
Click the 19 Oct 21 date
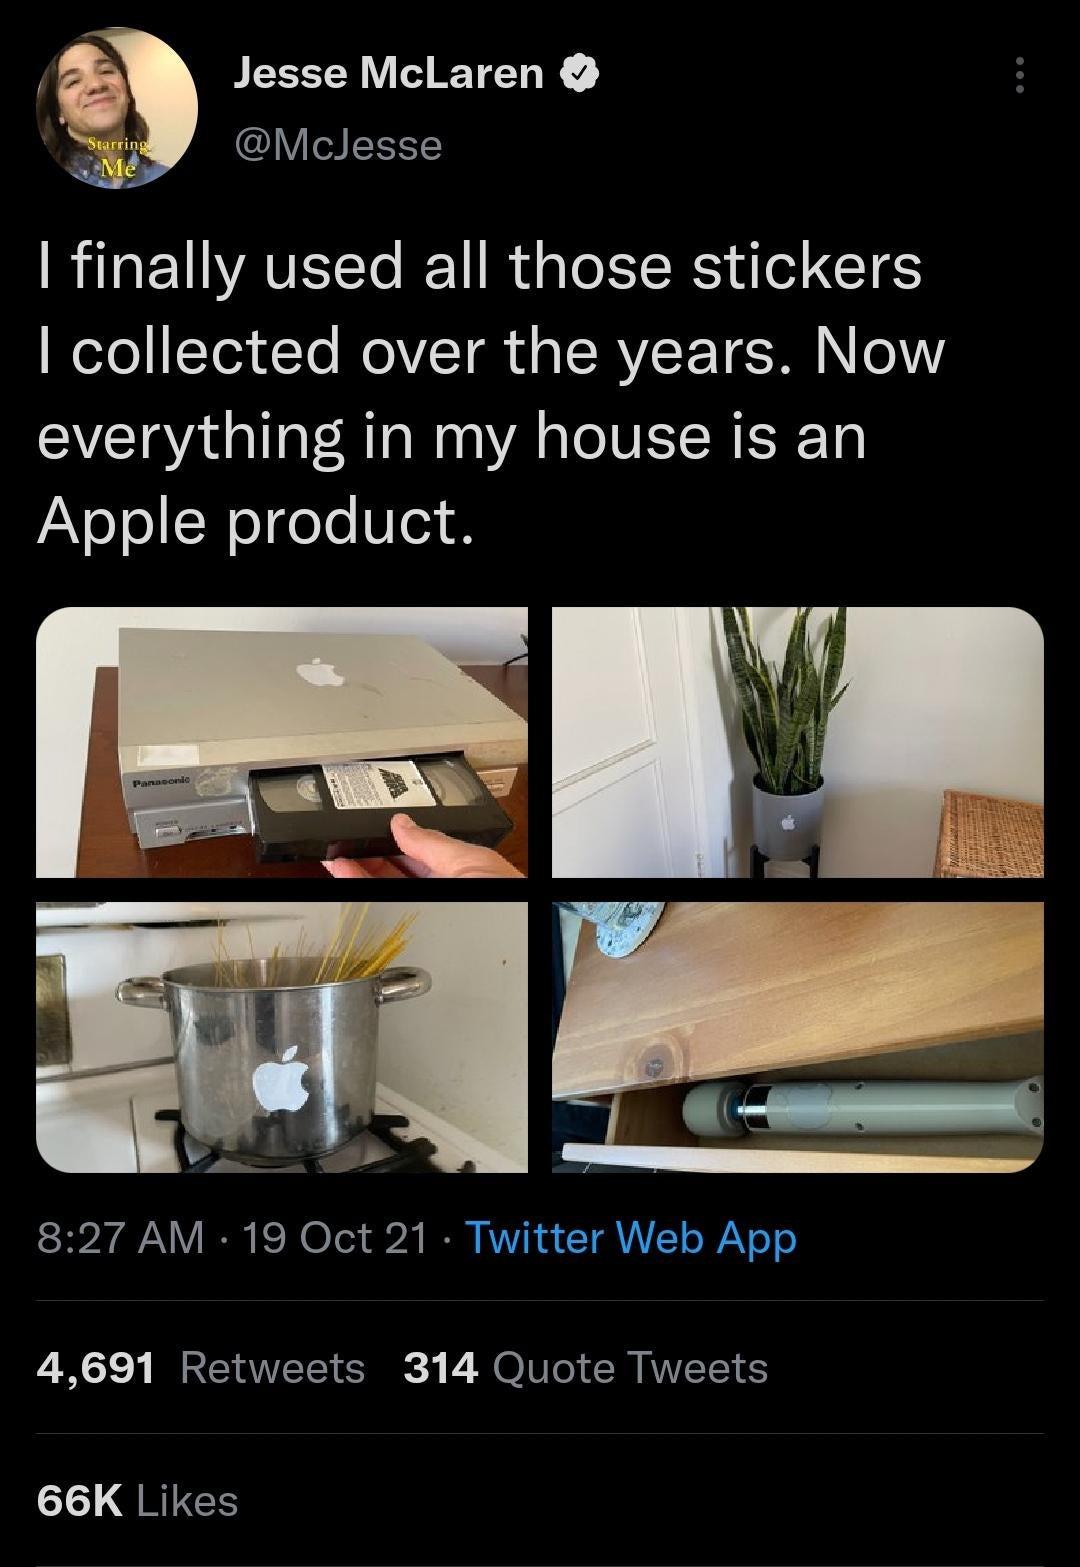point(334,1237)
